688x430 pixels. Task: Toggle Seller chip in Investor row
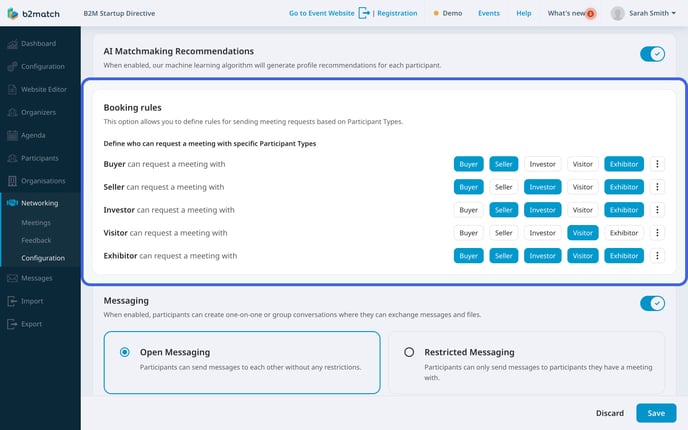click(503, 210)
